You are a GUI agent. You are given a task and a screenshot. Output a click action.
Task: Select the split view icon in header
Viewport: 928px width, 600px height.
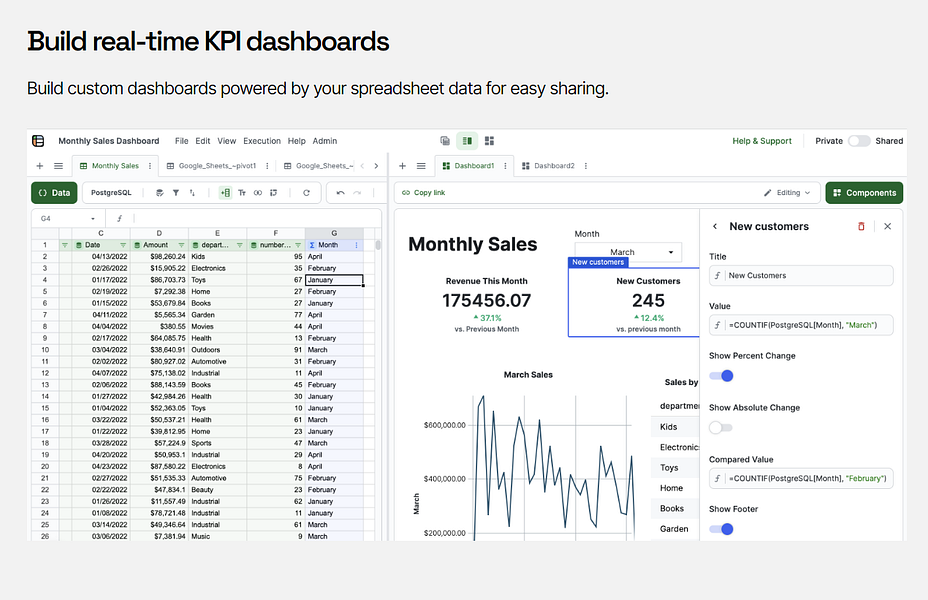point(467,141)
